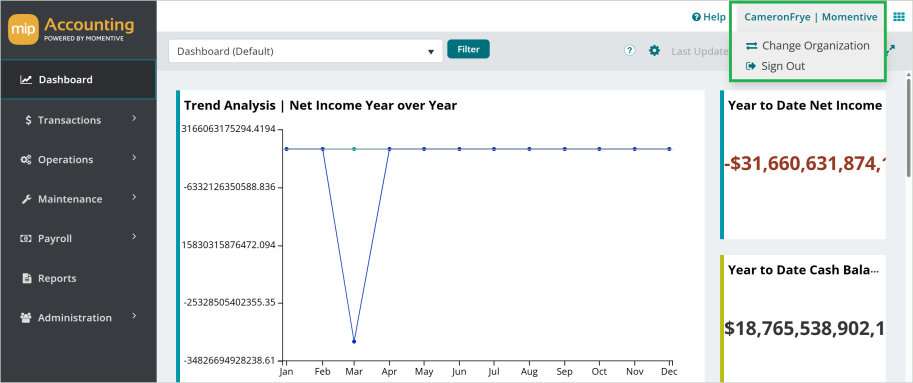Select Change Organization from user menu
The height and width of the screenshot is (383, 913).
coord(808,45)
